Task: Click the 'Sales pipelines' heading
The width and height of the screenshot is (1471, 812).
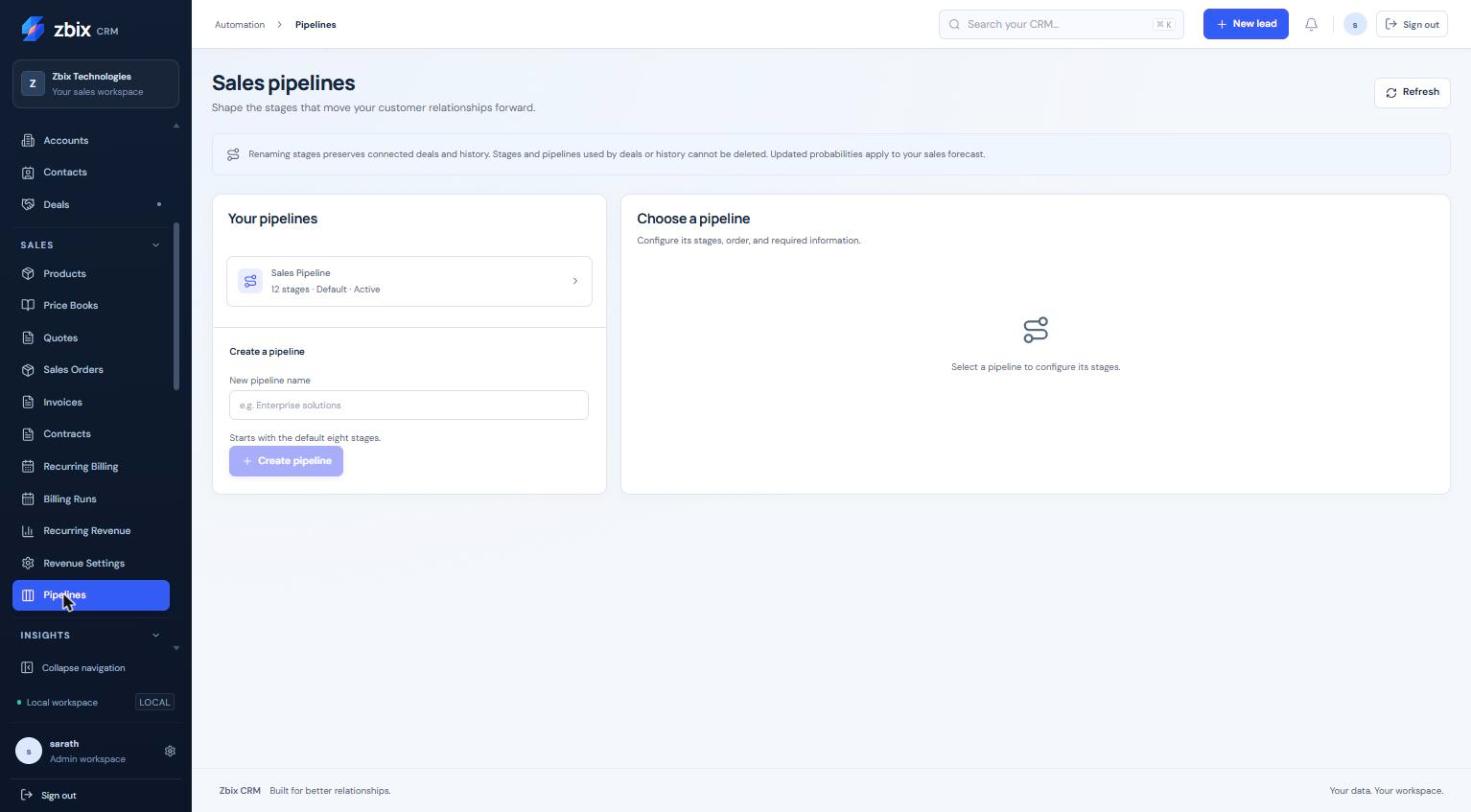Action: 283,83
